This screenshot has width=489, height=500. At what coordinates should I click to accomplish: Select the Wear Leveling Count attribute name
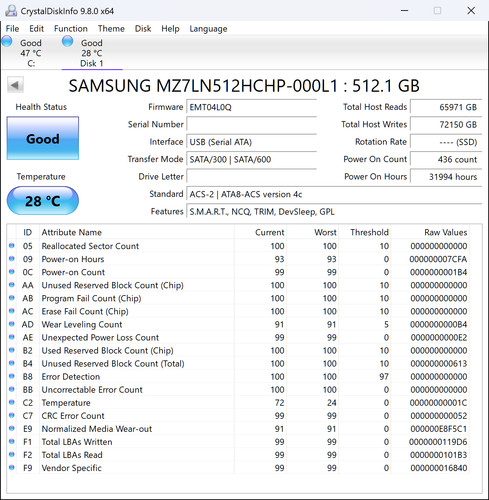(x=82, y=324)
